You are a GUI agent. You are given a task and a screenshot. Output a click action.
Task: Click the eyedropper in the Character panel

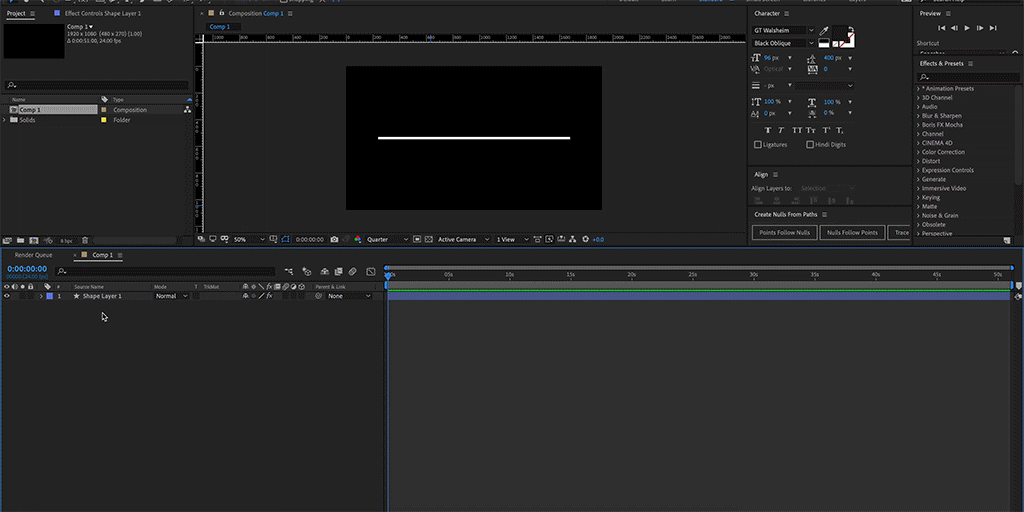[824, 31]
